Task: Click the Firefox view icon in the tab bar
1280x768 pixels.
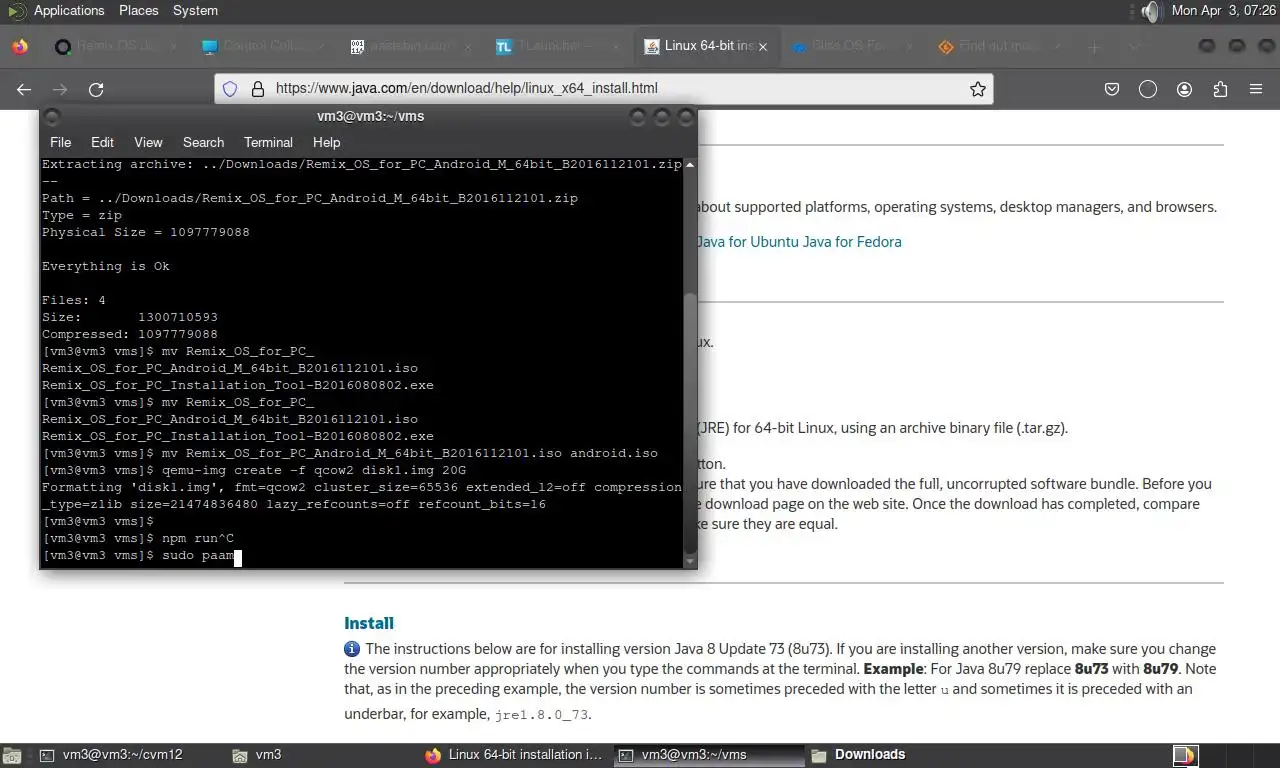Action: (19, 47)
